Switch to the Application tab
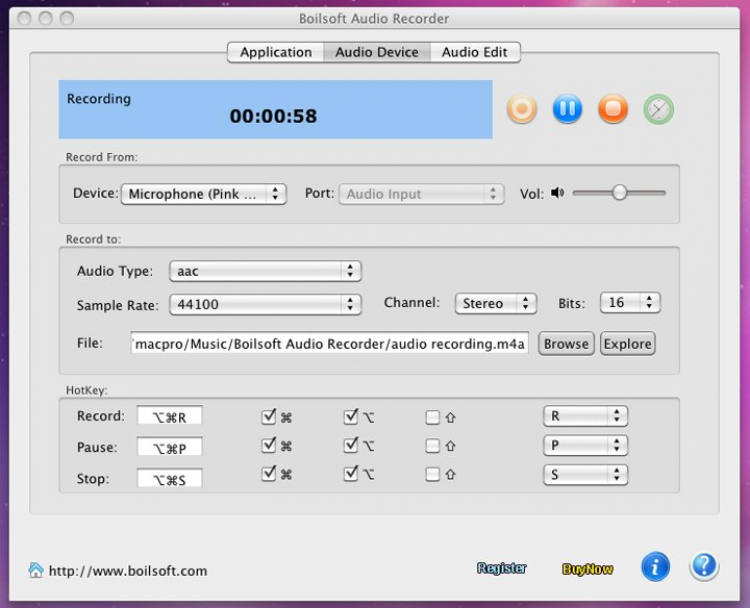The width and height of the screenshot is (750, 608). click(x=275, y=52)
